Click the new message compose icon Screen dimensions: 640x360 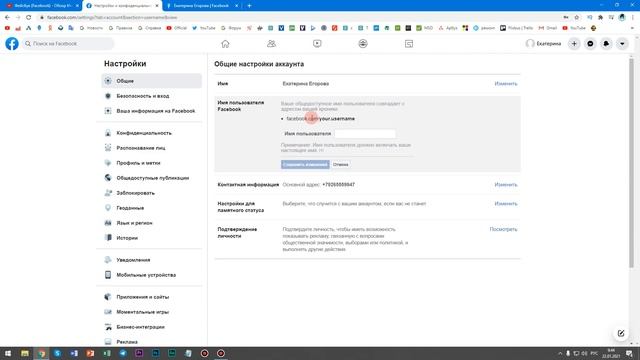coord(621,333)
